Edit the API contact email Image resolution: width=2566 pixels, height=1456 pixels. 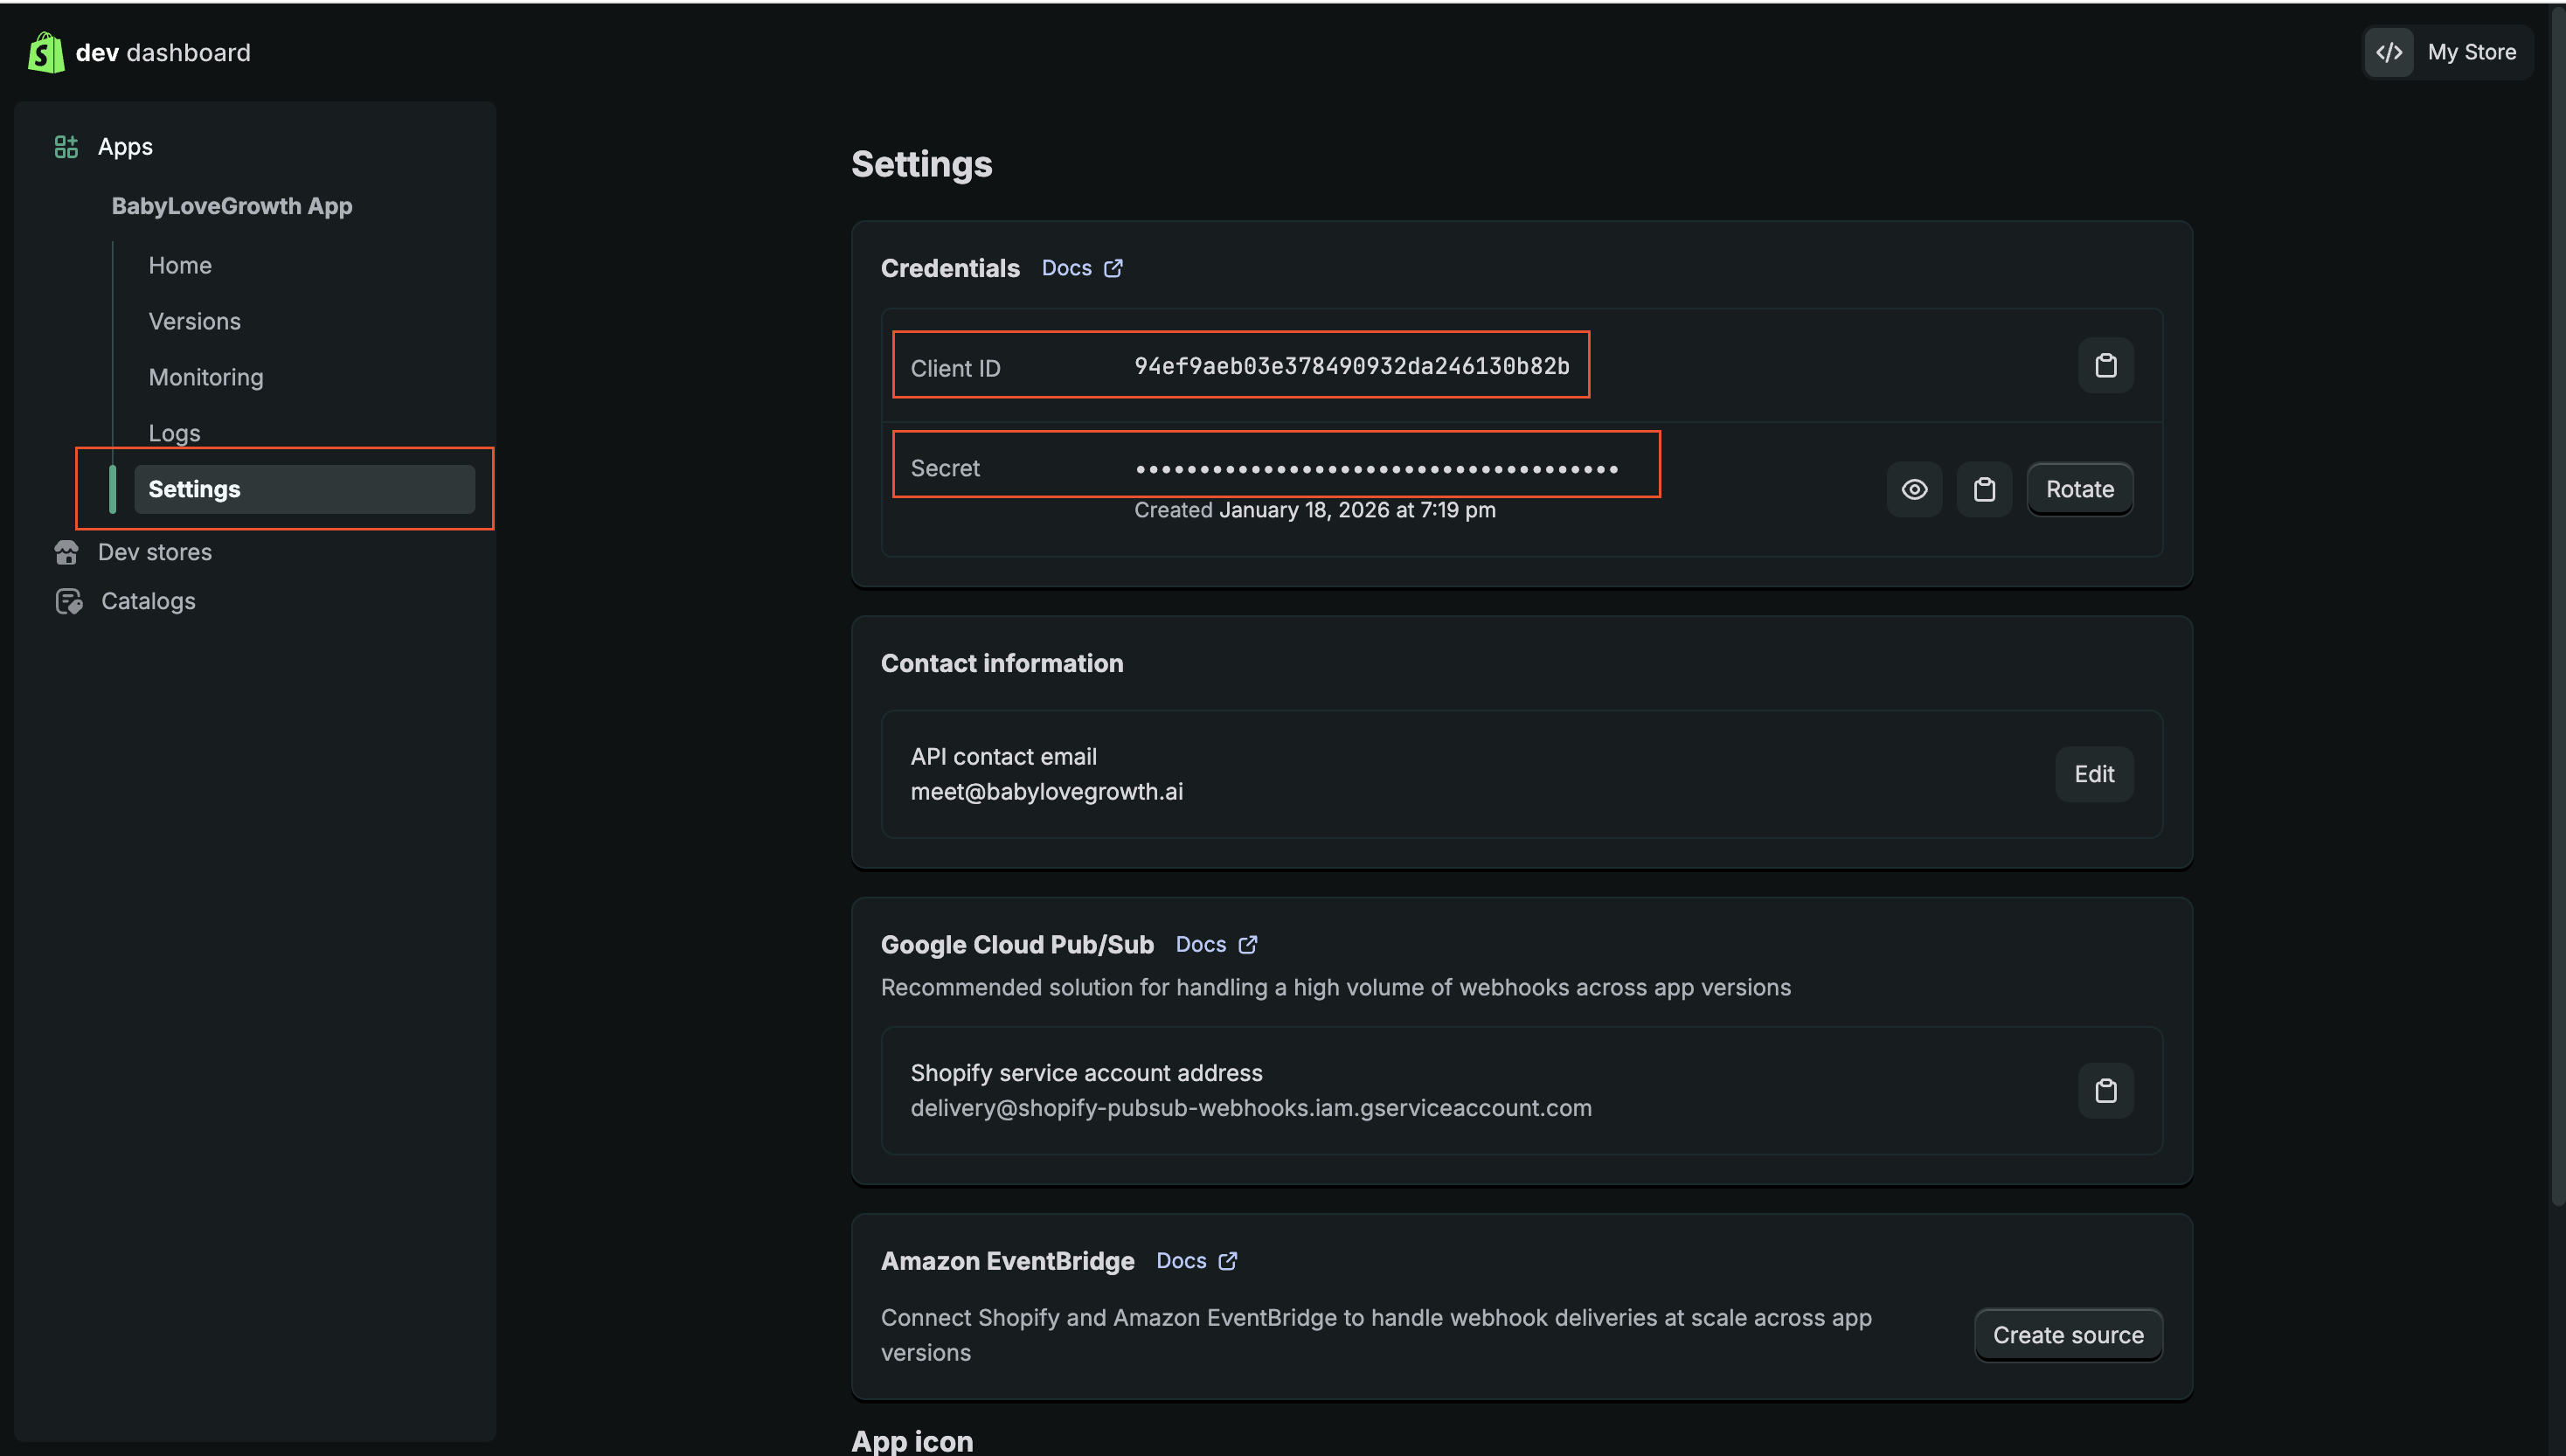[2093, 774]
